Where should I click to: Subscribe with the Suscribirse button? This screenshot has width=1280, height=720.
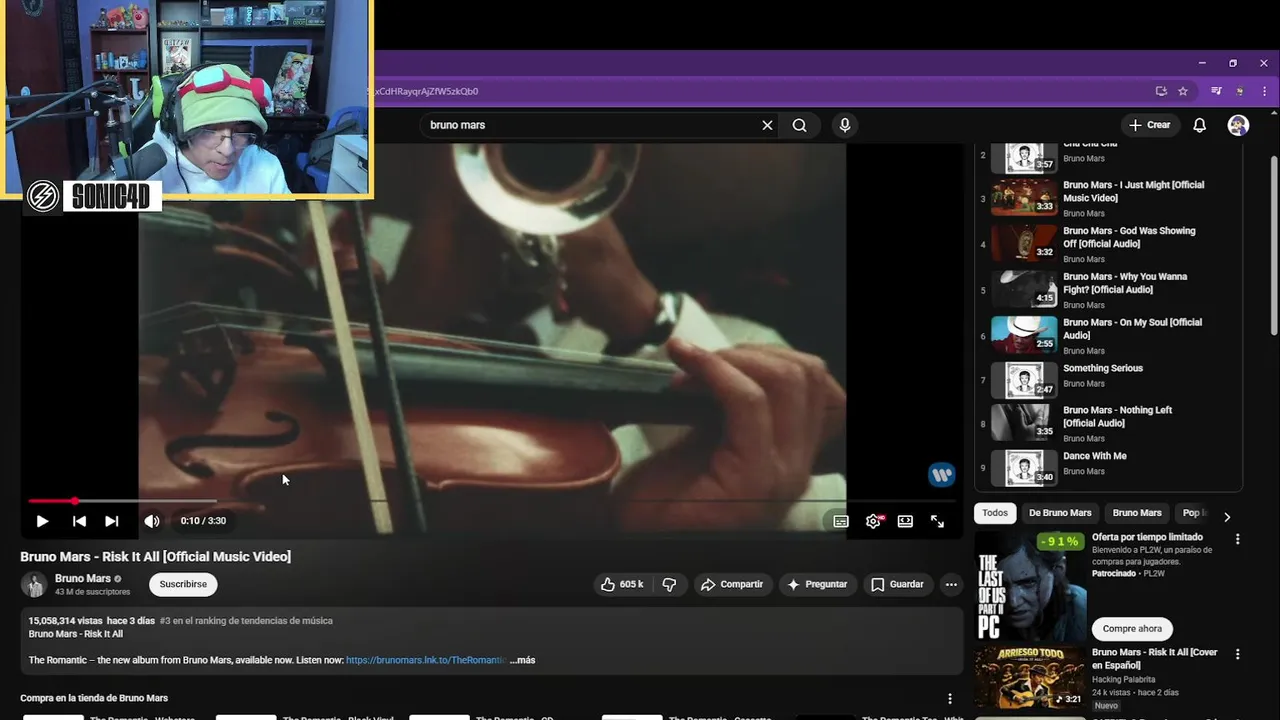[x=183, y=584]
